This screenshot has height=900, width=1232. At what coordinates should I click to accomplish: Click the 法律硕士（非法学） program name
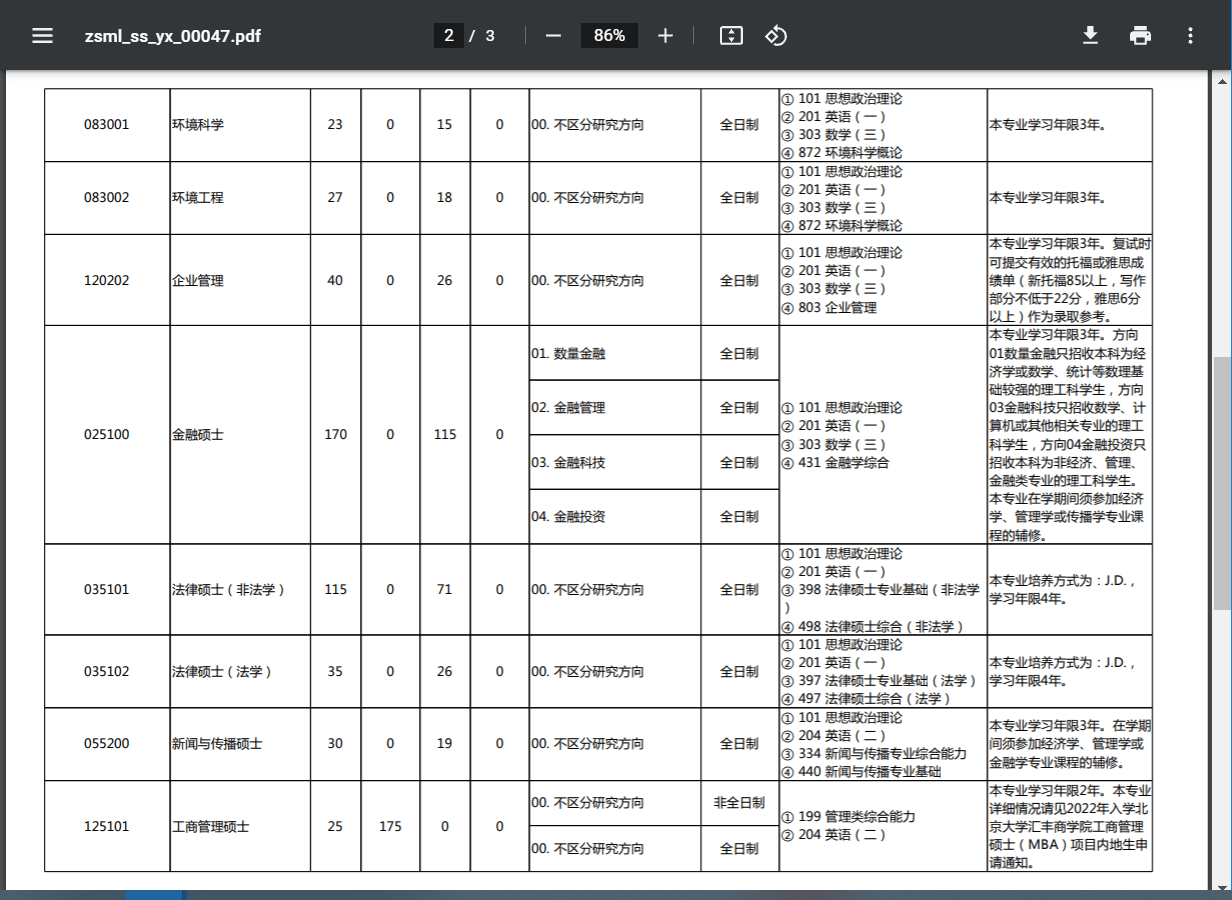click(229, 590)
